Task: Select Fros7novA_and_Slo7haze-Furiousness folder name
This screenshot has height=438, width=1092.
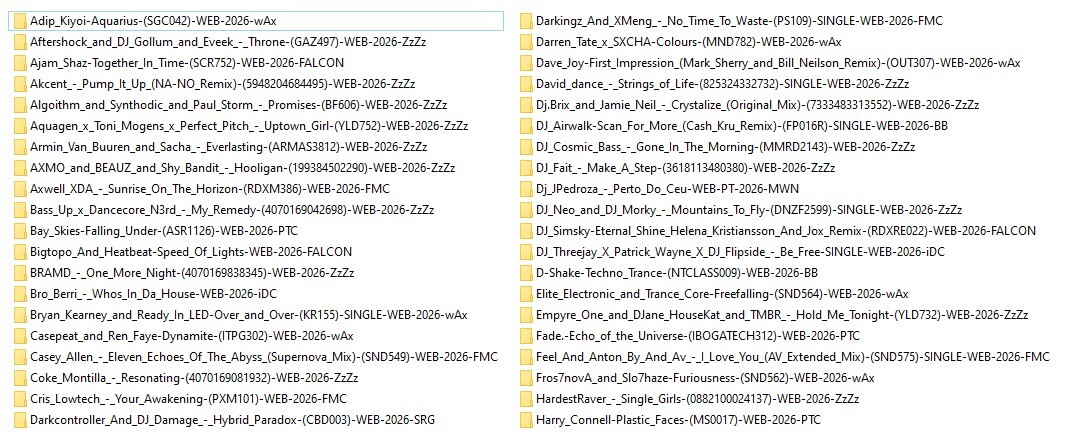Action: coord(705,378)
